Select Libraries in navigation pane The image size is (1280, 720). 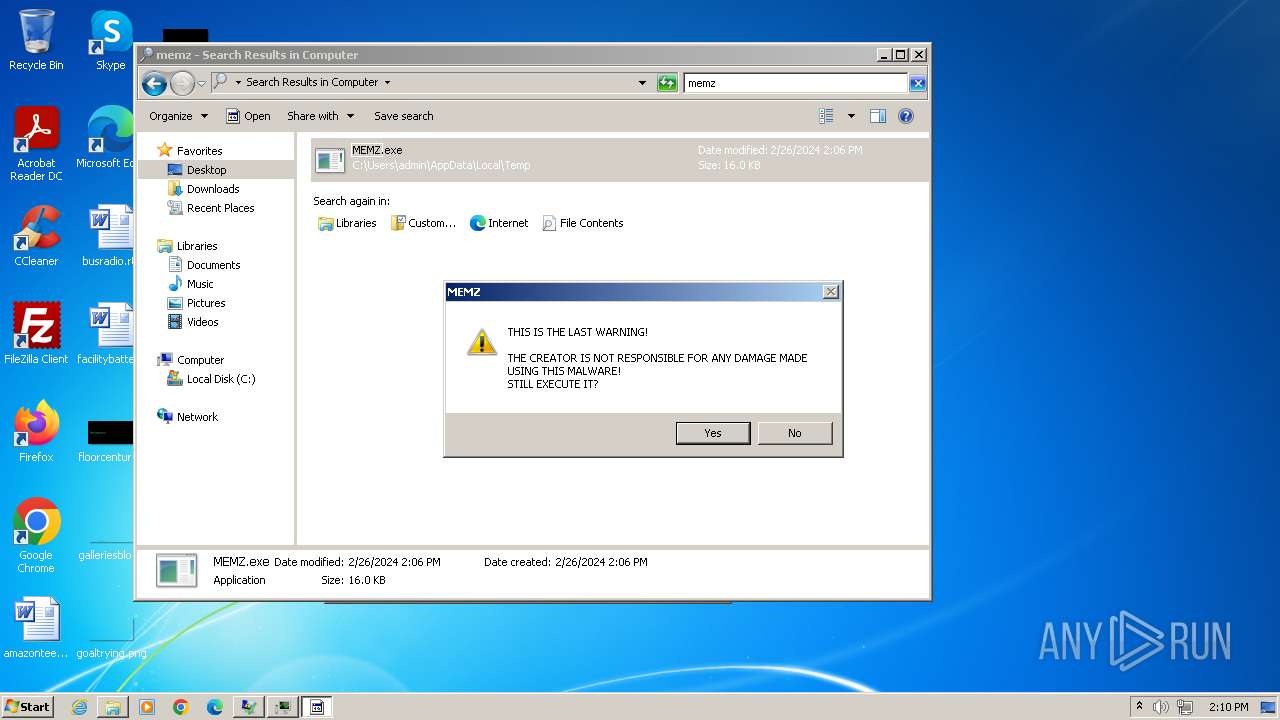coord(197,246)
